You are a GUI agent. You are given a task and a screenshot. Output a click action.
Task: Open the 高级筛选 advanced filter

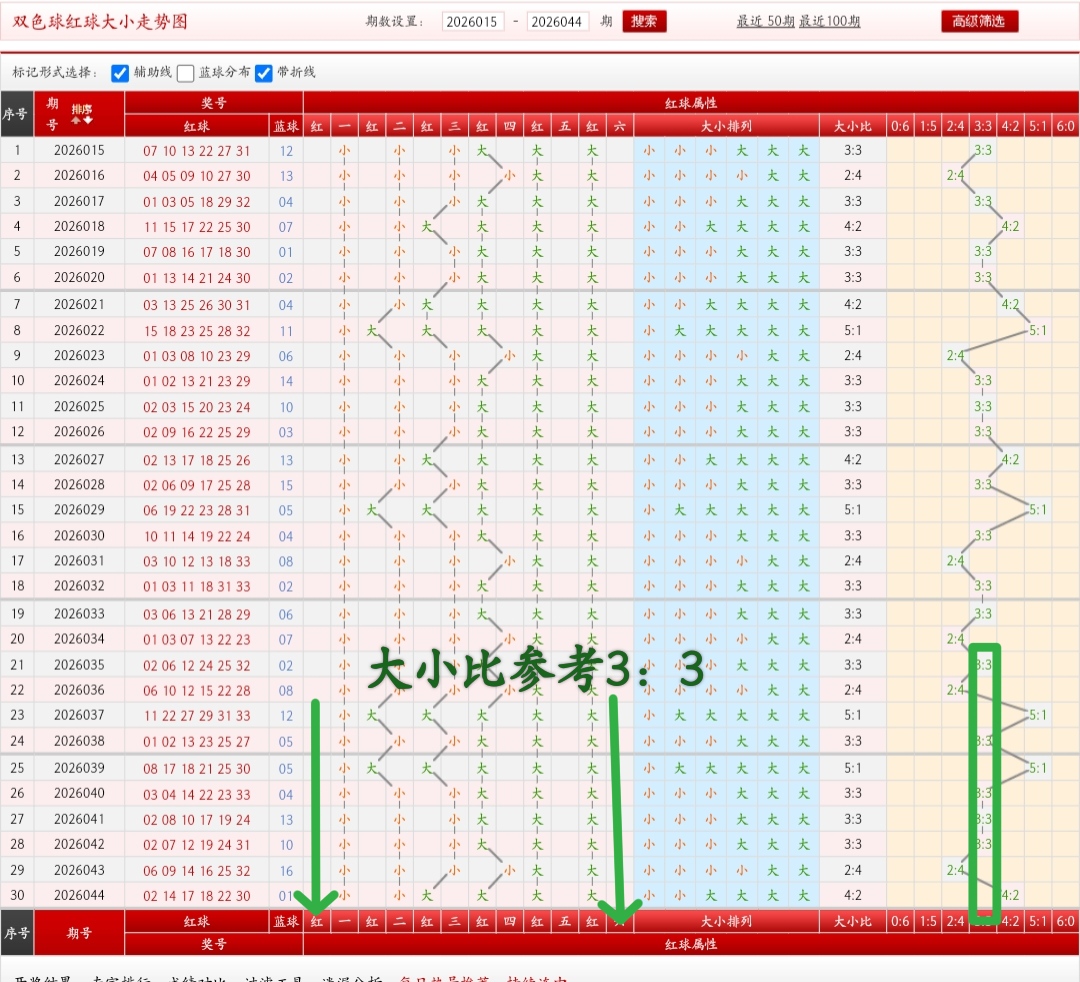[x=978, y=21]
